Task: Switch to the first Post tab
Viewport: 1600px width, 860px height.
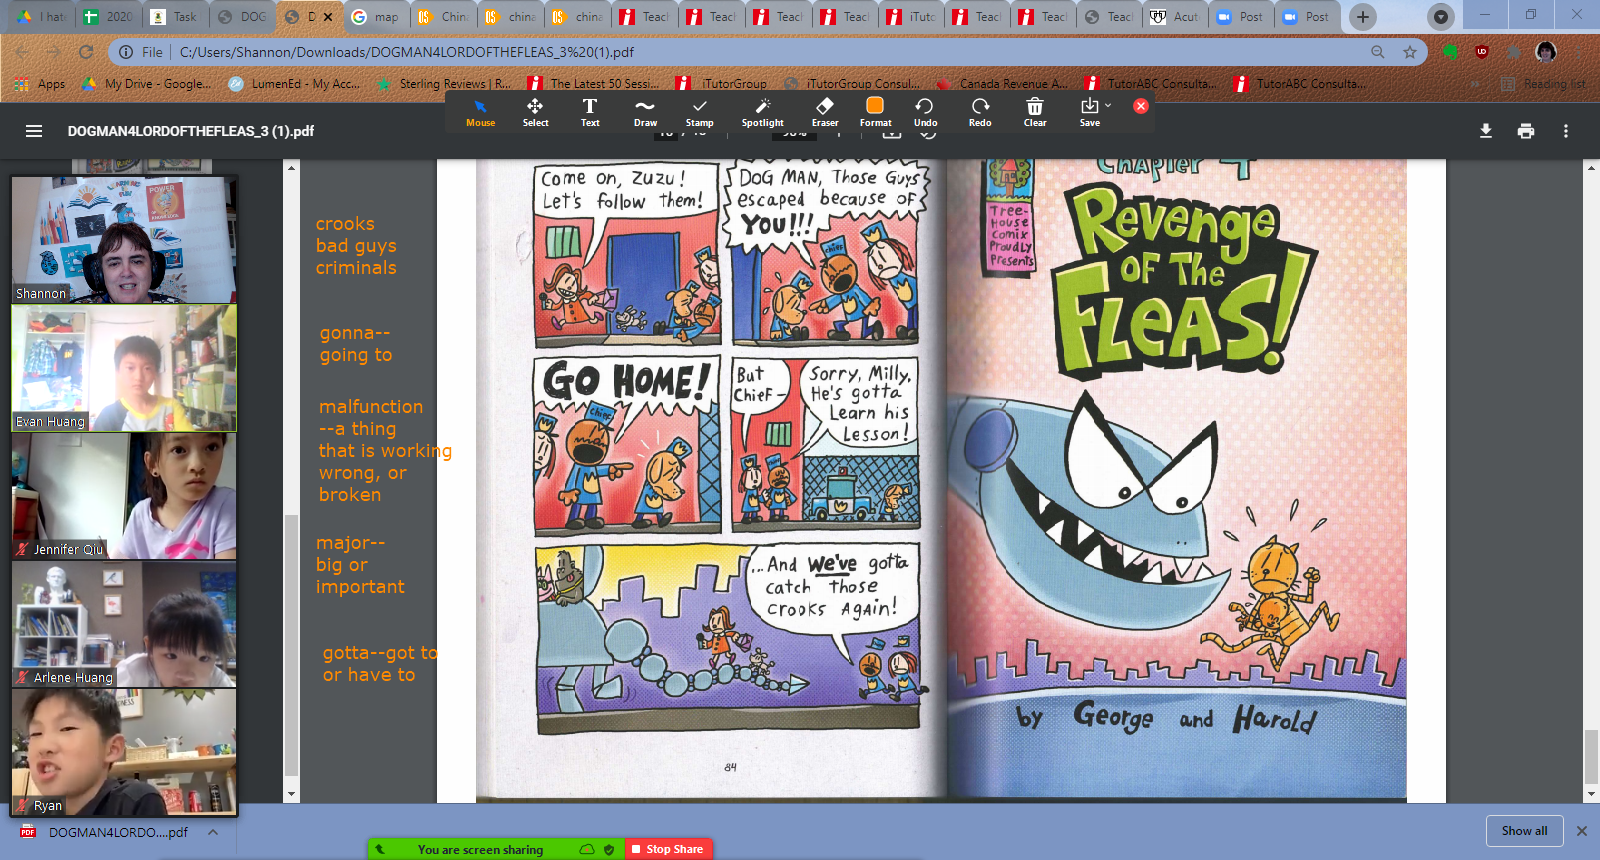Action: point(1241,17)
